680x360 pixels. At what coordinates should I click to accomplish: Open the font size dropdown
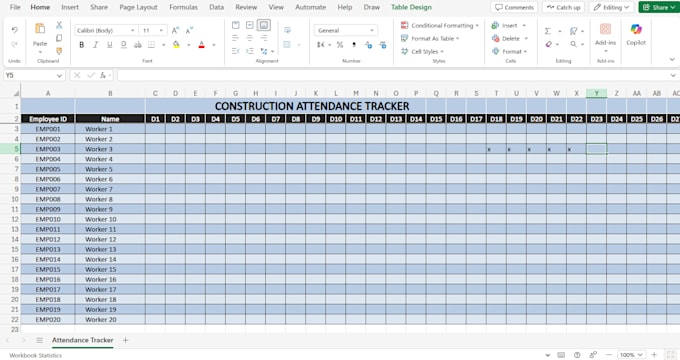point(161,30)
